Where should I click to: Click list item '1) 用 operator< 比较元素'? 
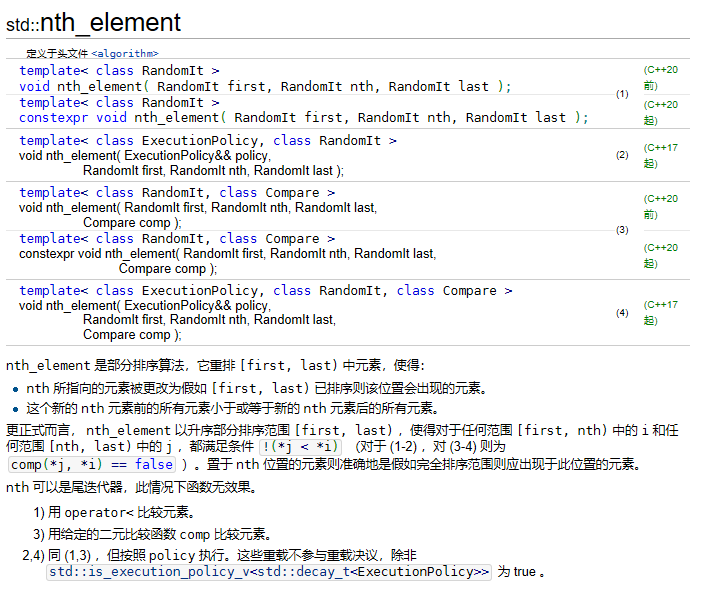(x=114, y=512)
